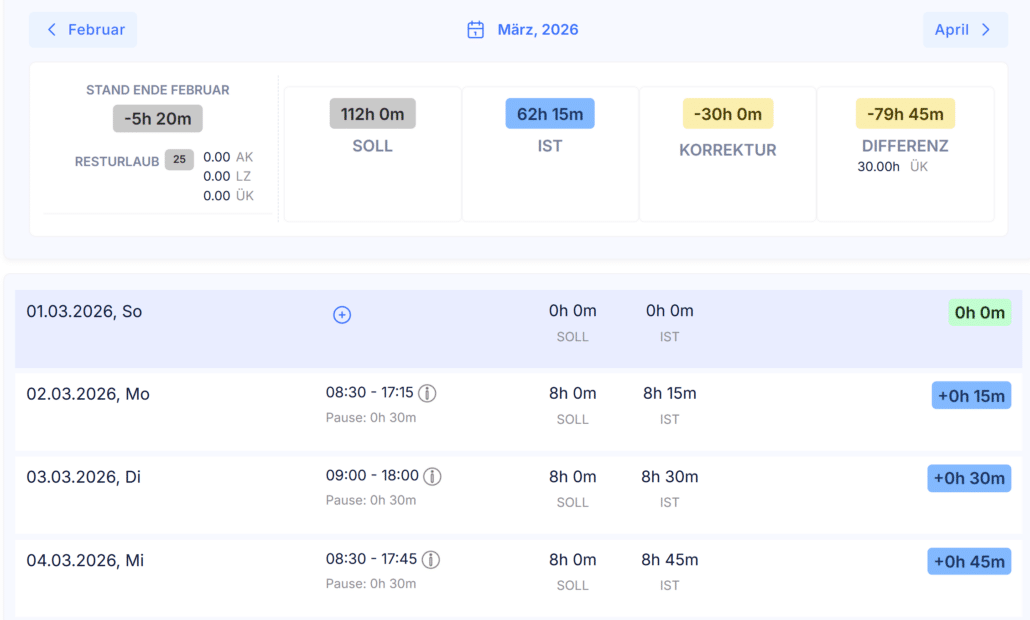This screenshot has height=620, width=1030.
Task: Click the +0h 30m badge on 03.03.2026
Action: (969, 478)
